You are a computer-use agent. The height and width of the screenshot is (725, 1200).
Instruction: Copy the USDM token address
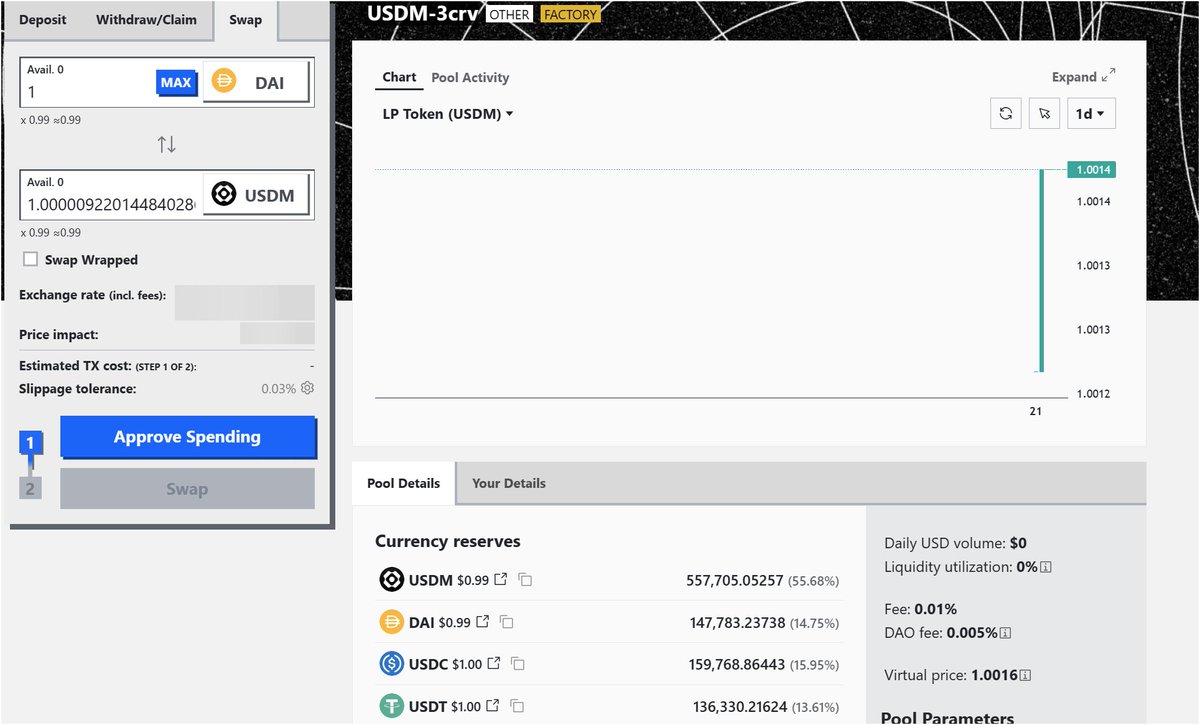coord(525,580)
